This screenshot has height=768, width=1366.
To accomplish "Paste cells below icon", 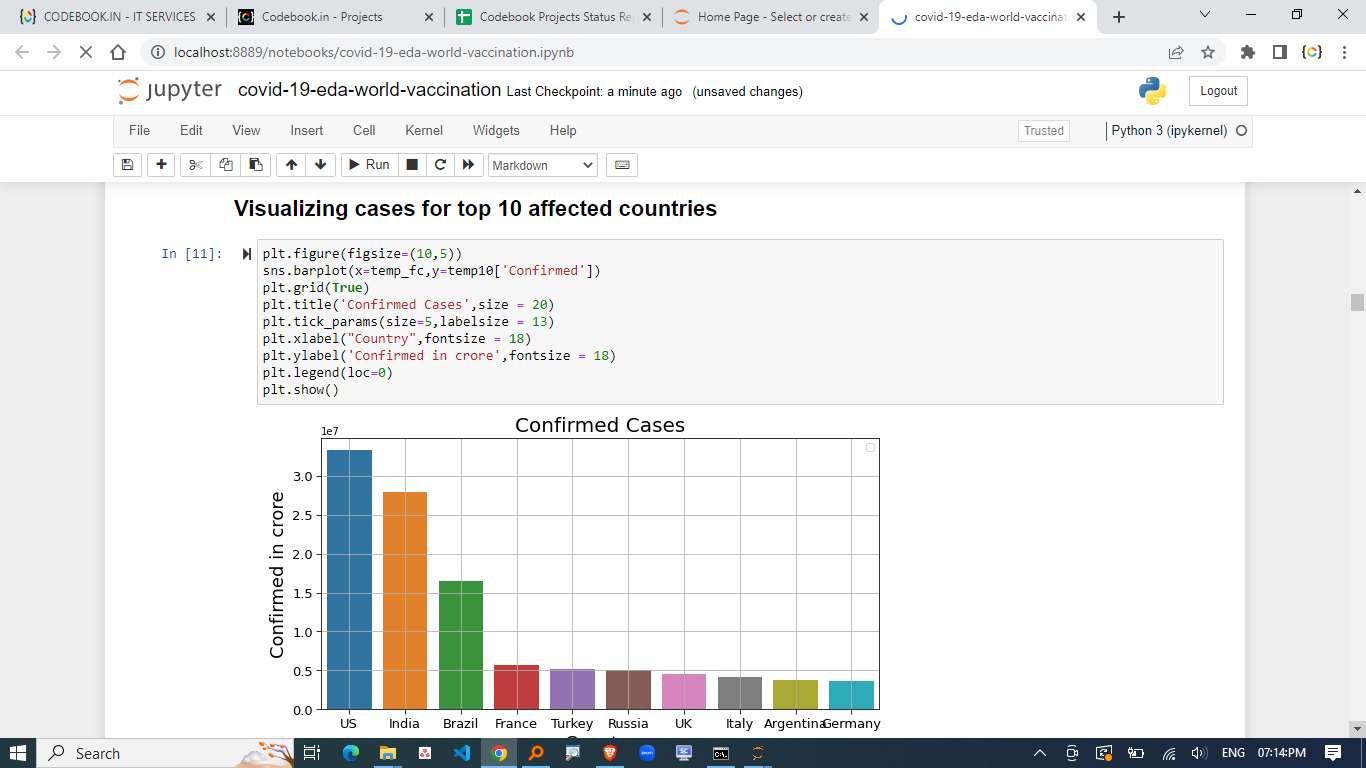I will pyautogui.click(x=256, y=165).
